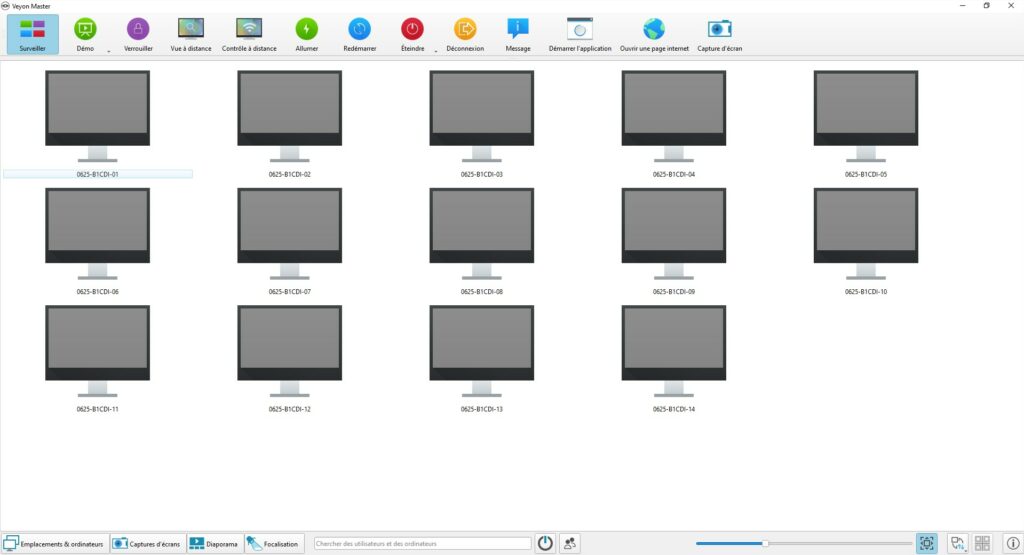Toggle the show users filter button
The height and width of the screenshot is (555, 1024).
570,543
